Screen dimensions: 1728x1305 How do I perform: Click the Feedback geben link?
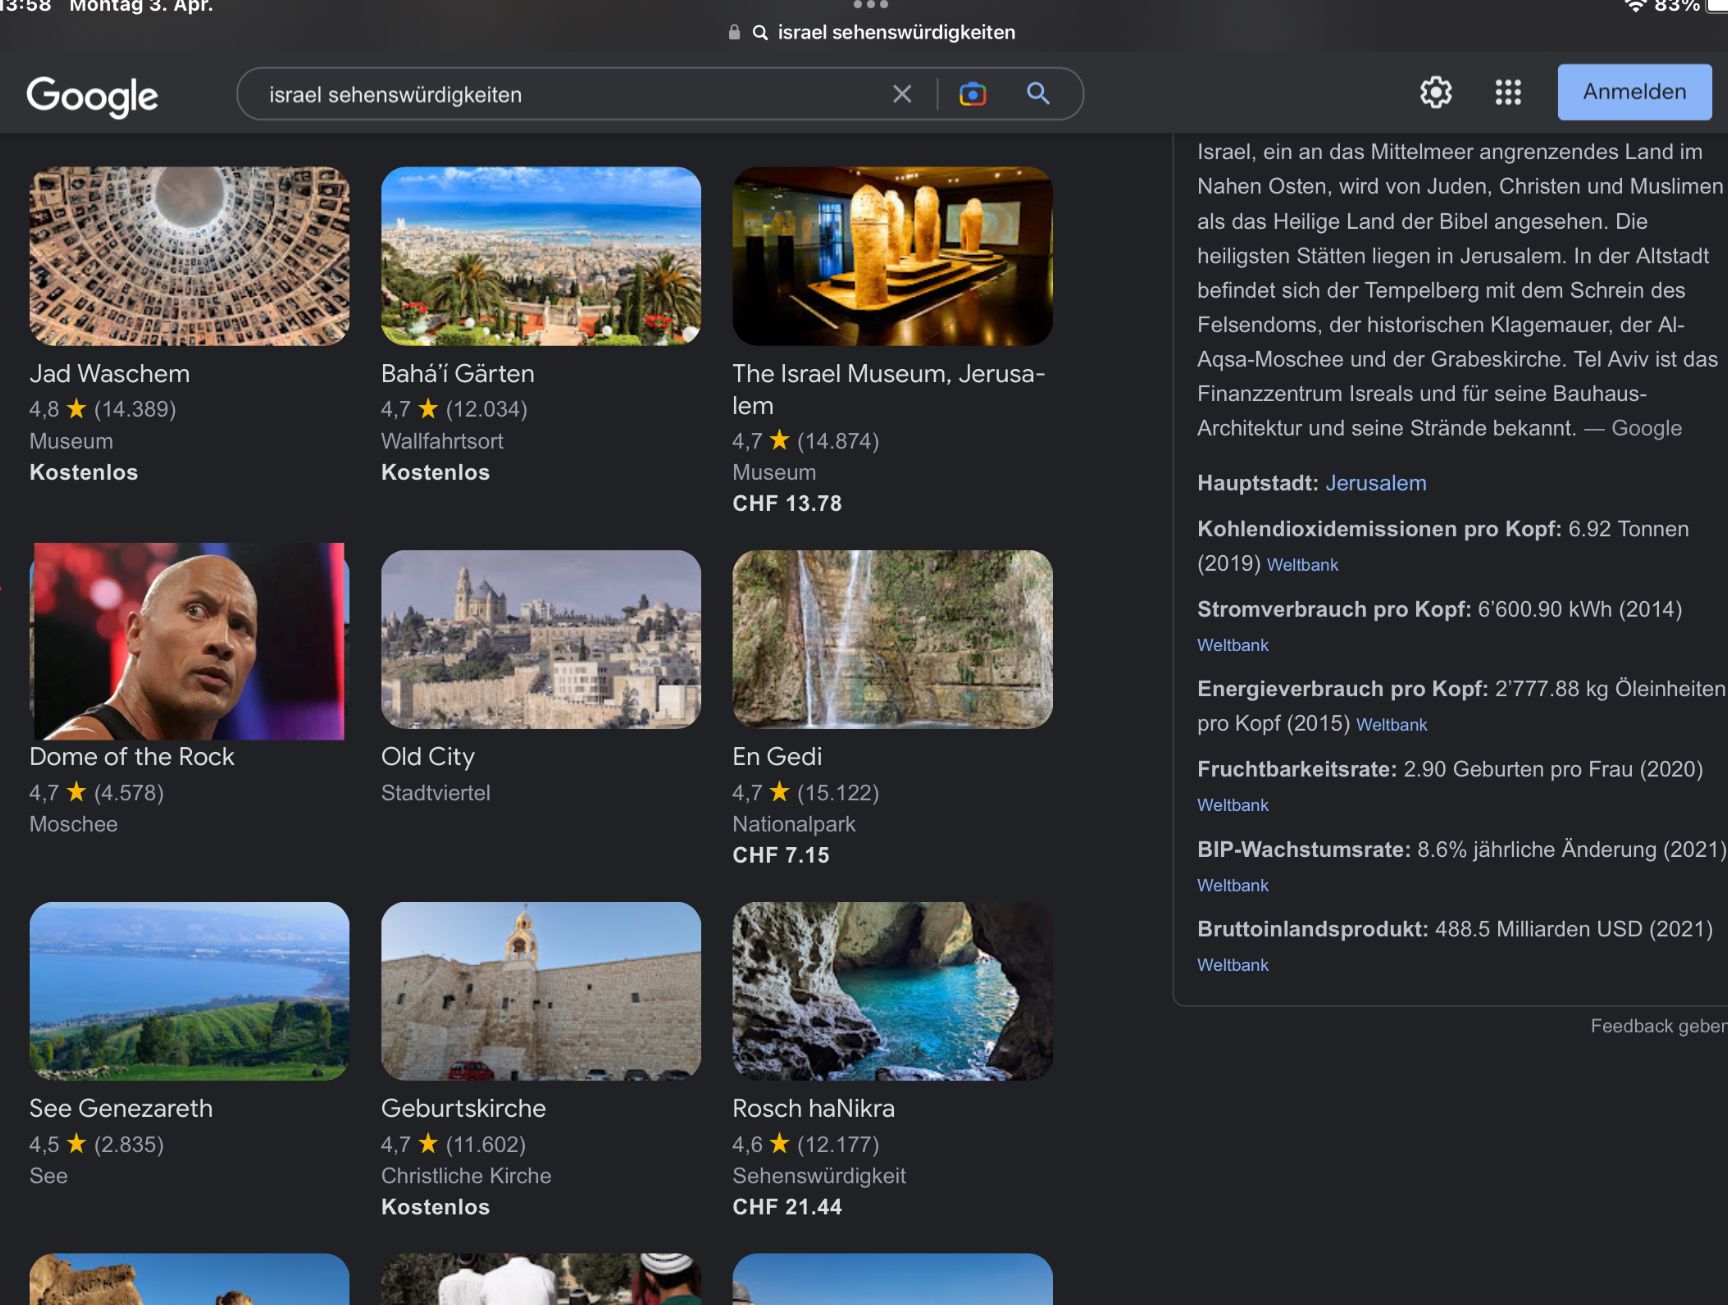[x=1658, y=1026]
